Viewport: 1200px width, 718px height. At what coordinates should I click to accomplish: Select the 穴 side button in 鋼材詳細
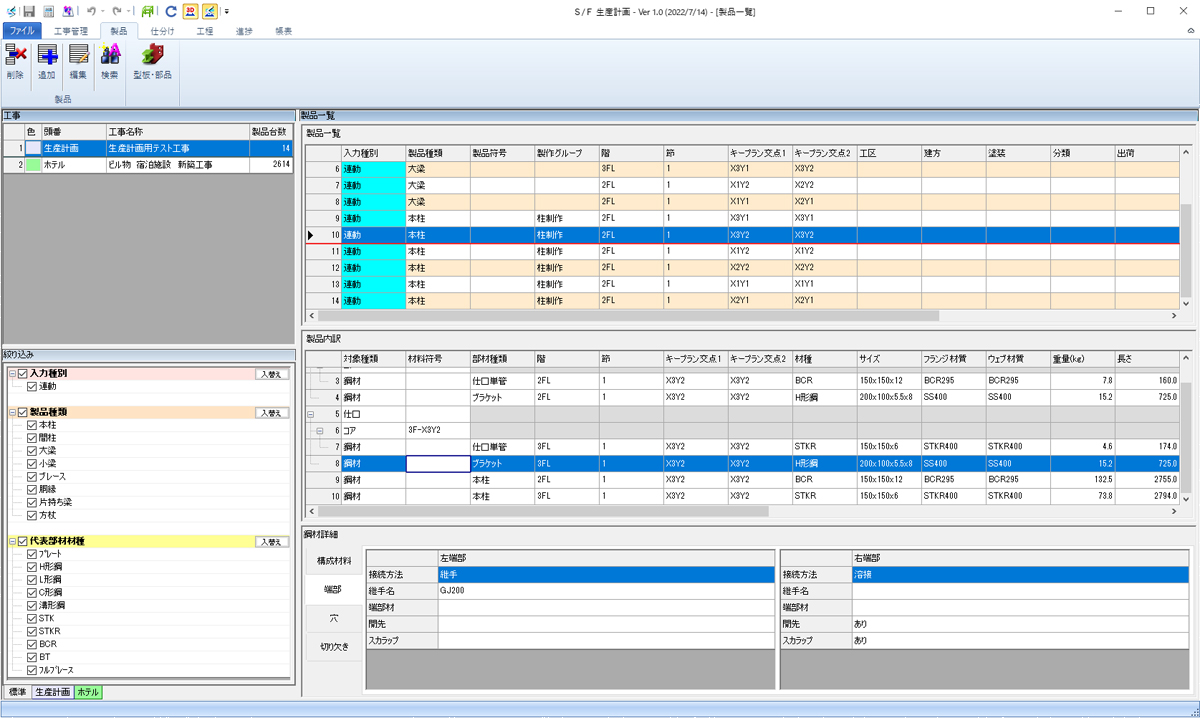pos(334,618)
